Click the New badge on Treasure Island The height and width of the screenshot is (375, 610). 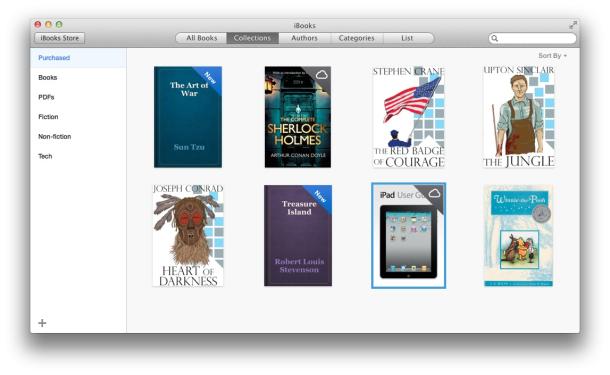coord(320,197)
